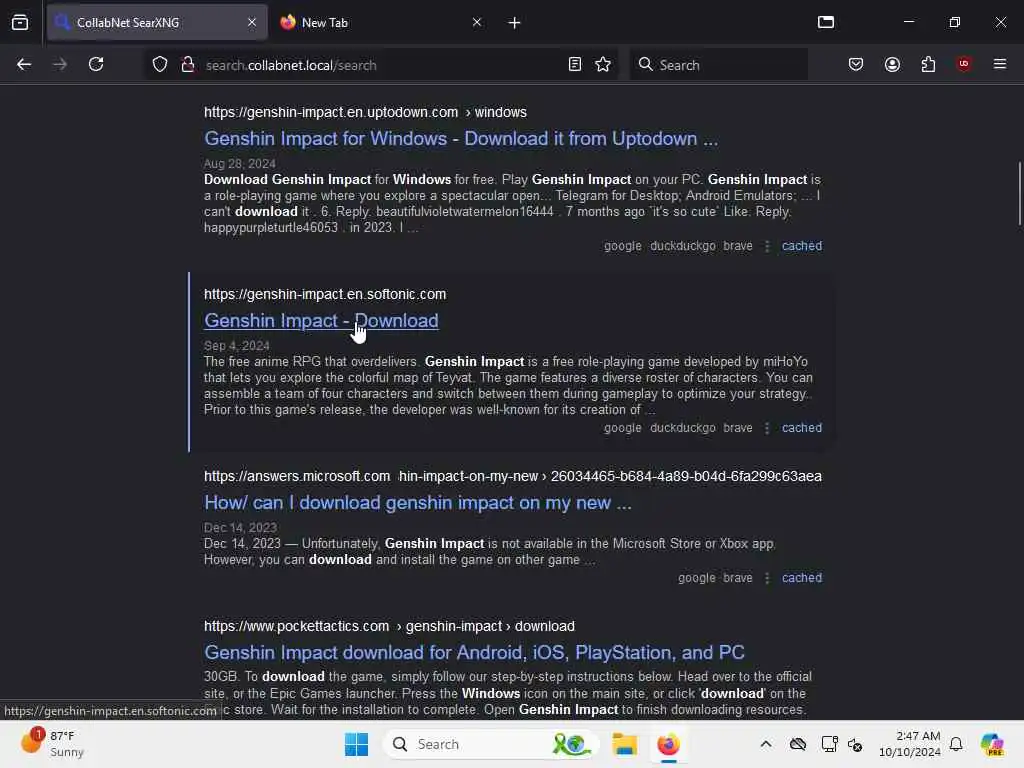Open Pocket Tactics Genshin Impact download link

(x=474, y=652)
